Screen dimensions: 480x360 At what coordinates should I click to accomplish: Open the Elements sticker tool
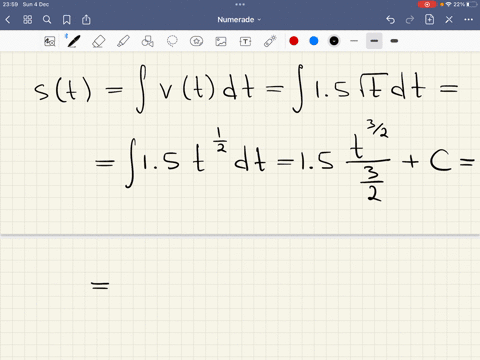point(196,41)
